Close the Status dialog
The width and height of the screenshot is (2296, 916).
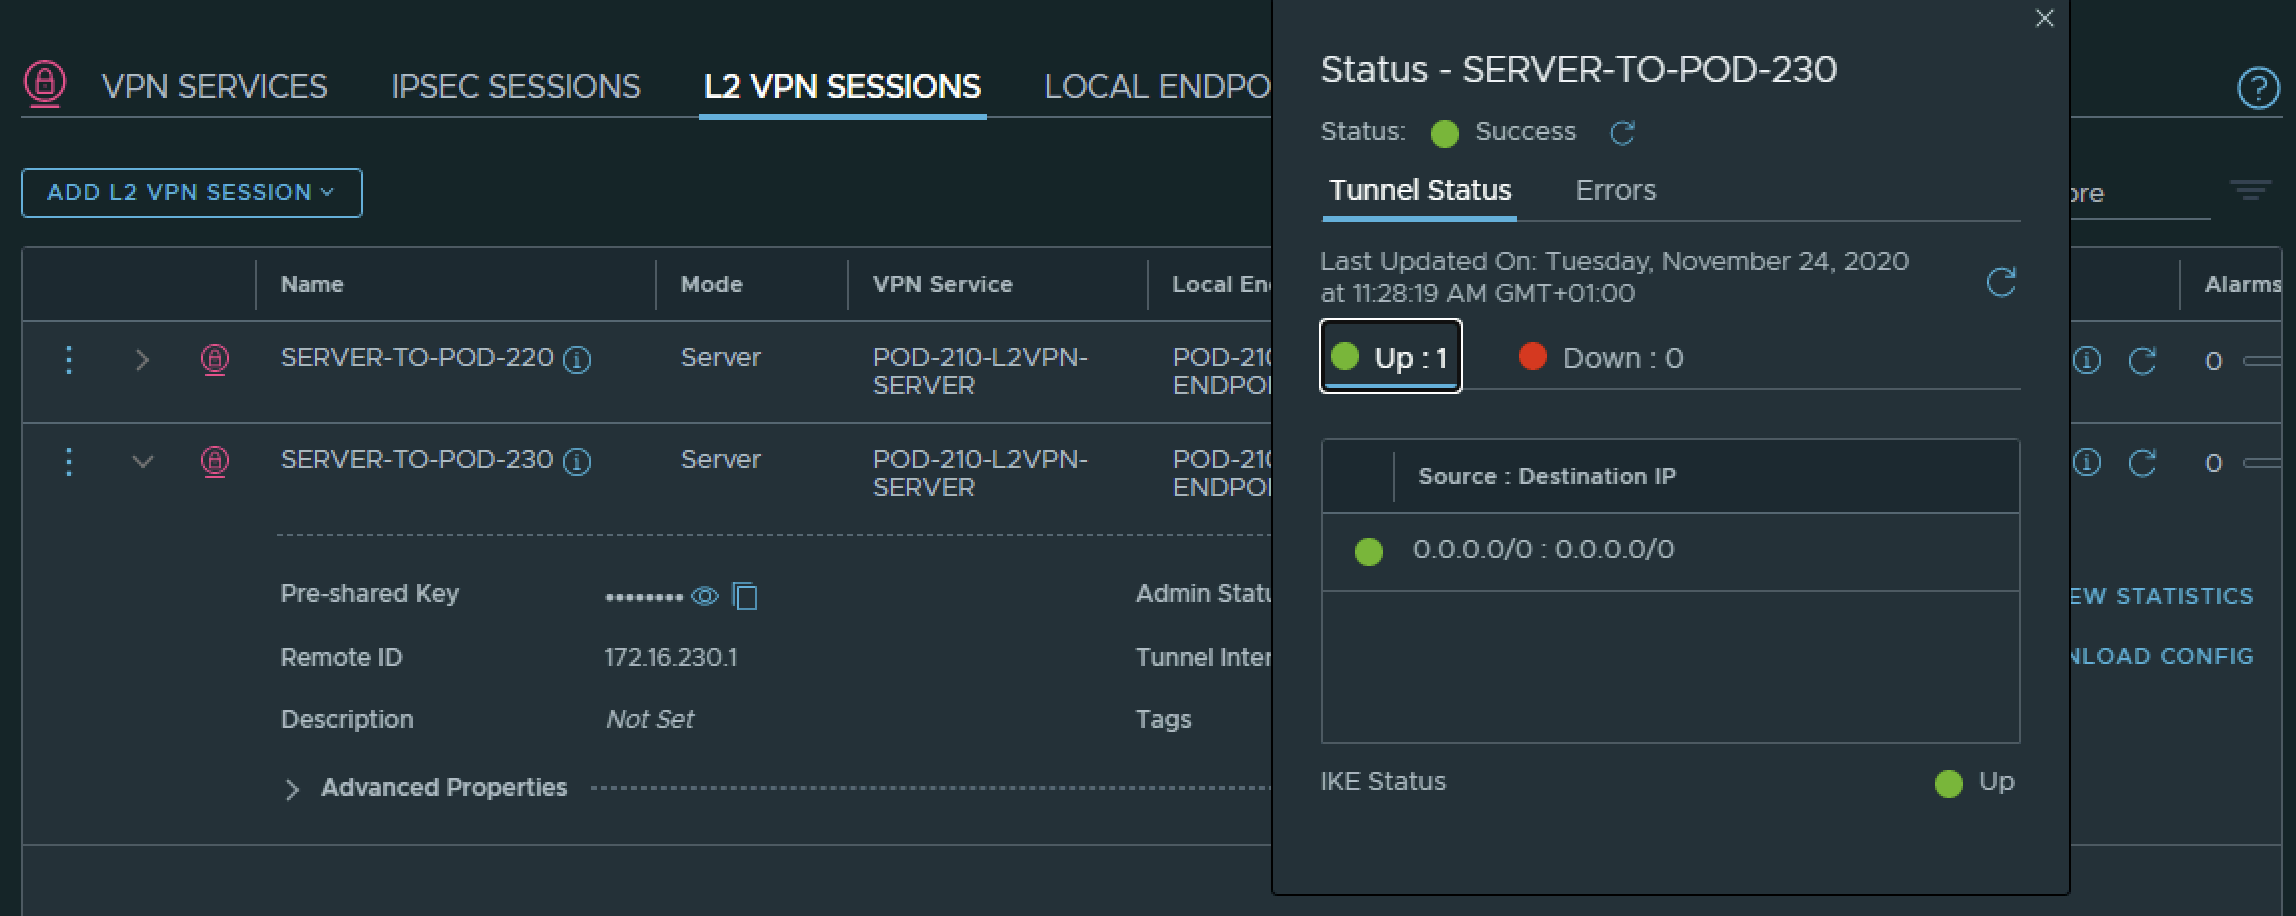pos(2044,18)
